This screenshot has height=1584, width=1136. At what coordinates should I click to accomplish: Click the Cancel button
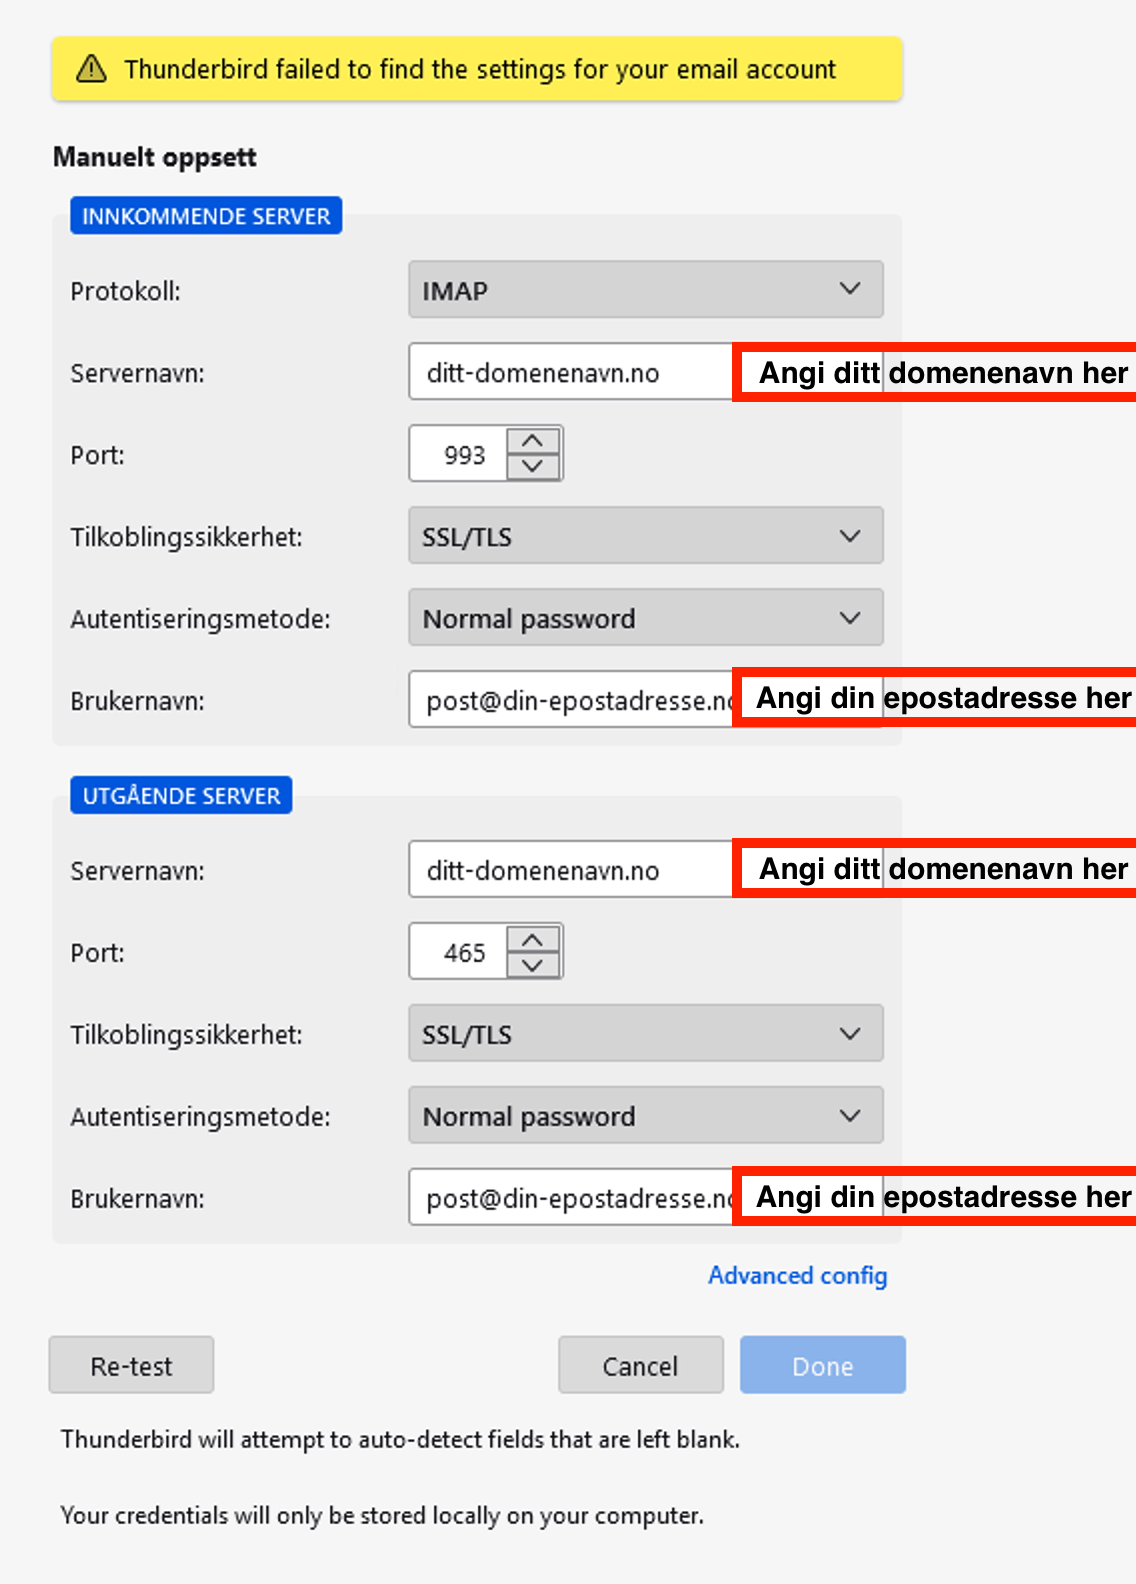tap(640, 1365)
